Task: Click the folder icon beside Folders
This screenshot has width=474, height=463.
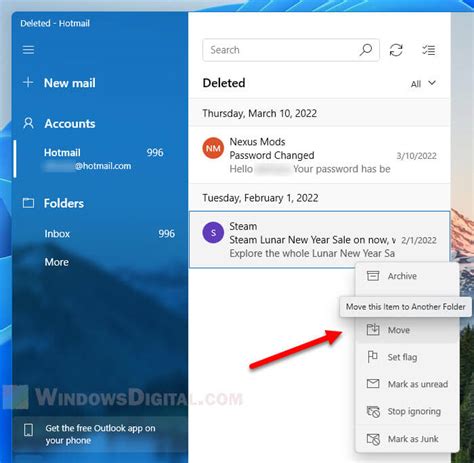Action: coord(28,203)
